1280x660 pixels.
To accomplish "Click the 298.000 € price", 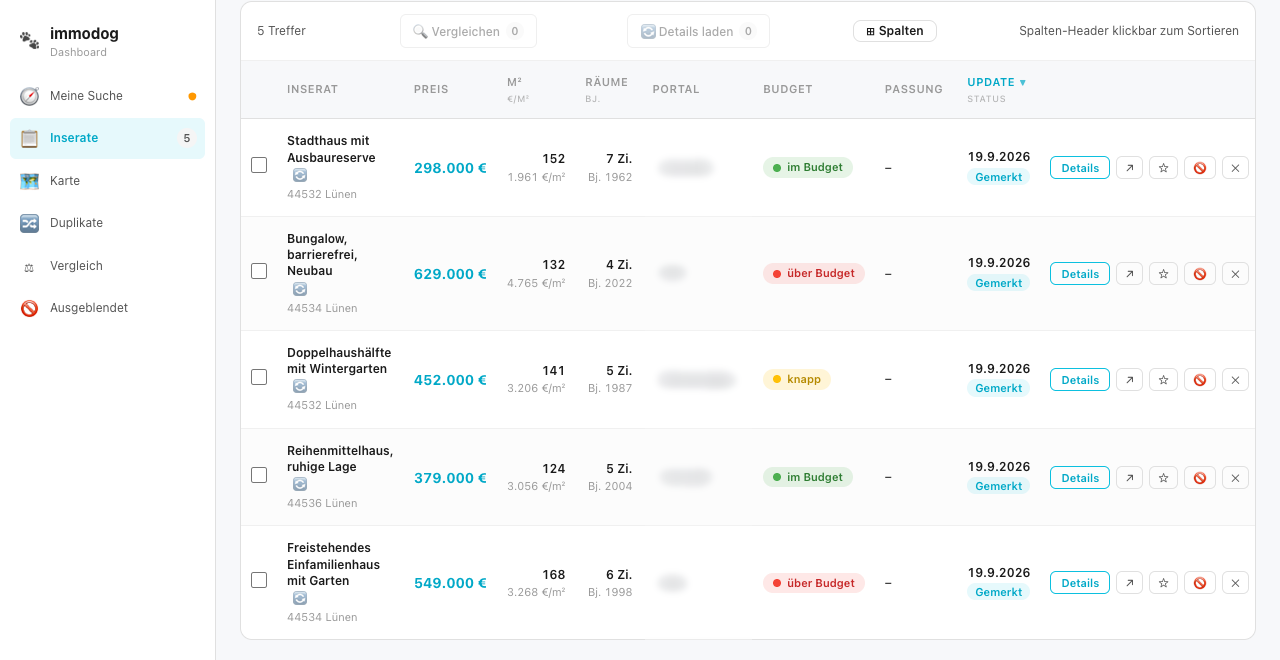I will tap(450, 168).
